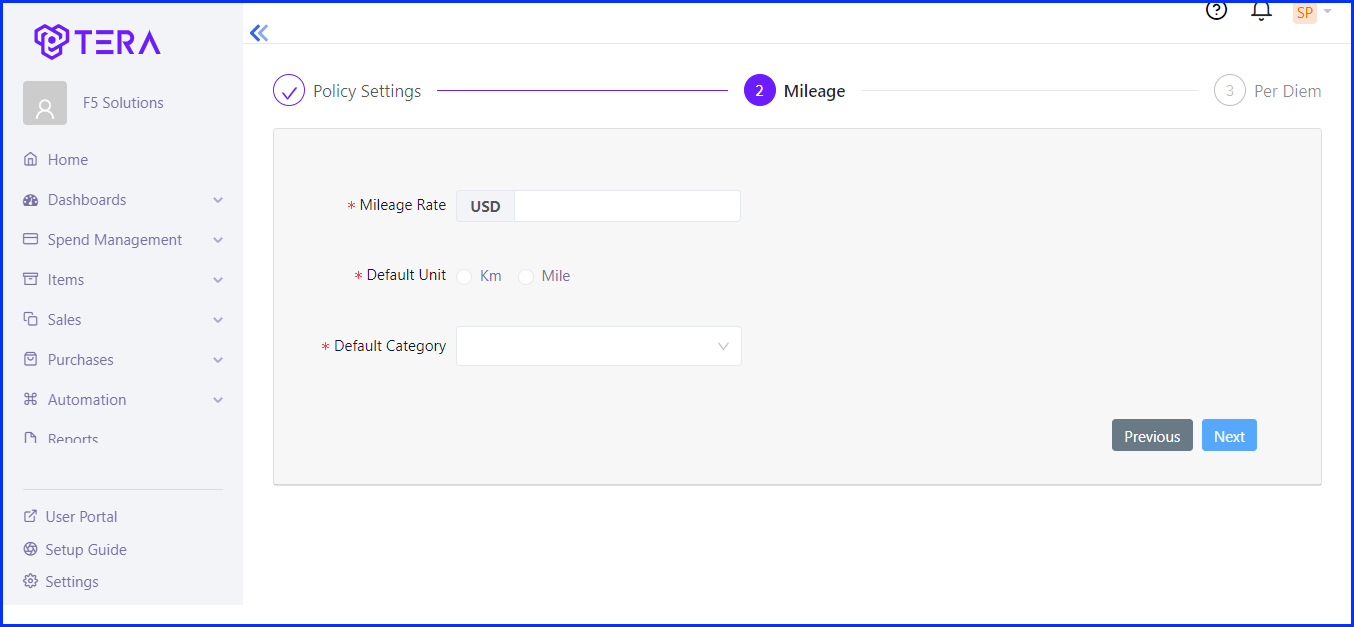The width and height of the screenshot is (1354, 627).
Task: Click the step 2 Mileage circle
Action: tap(760, 91)
